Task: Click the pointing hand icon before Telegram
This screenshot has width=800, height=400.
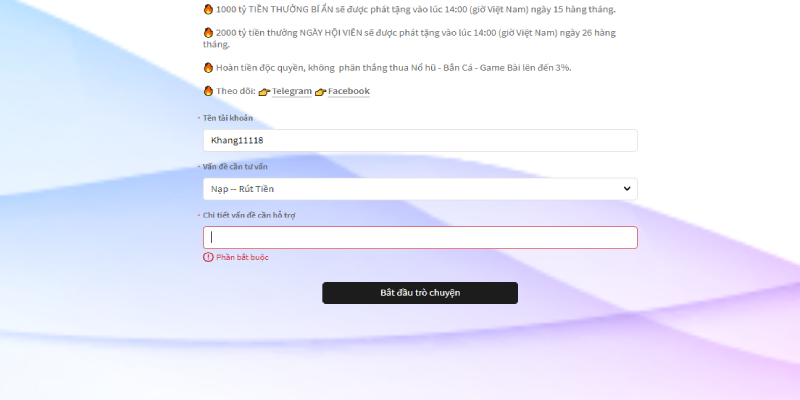Action: 264,92
